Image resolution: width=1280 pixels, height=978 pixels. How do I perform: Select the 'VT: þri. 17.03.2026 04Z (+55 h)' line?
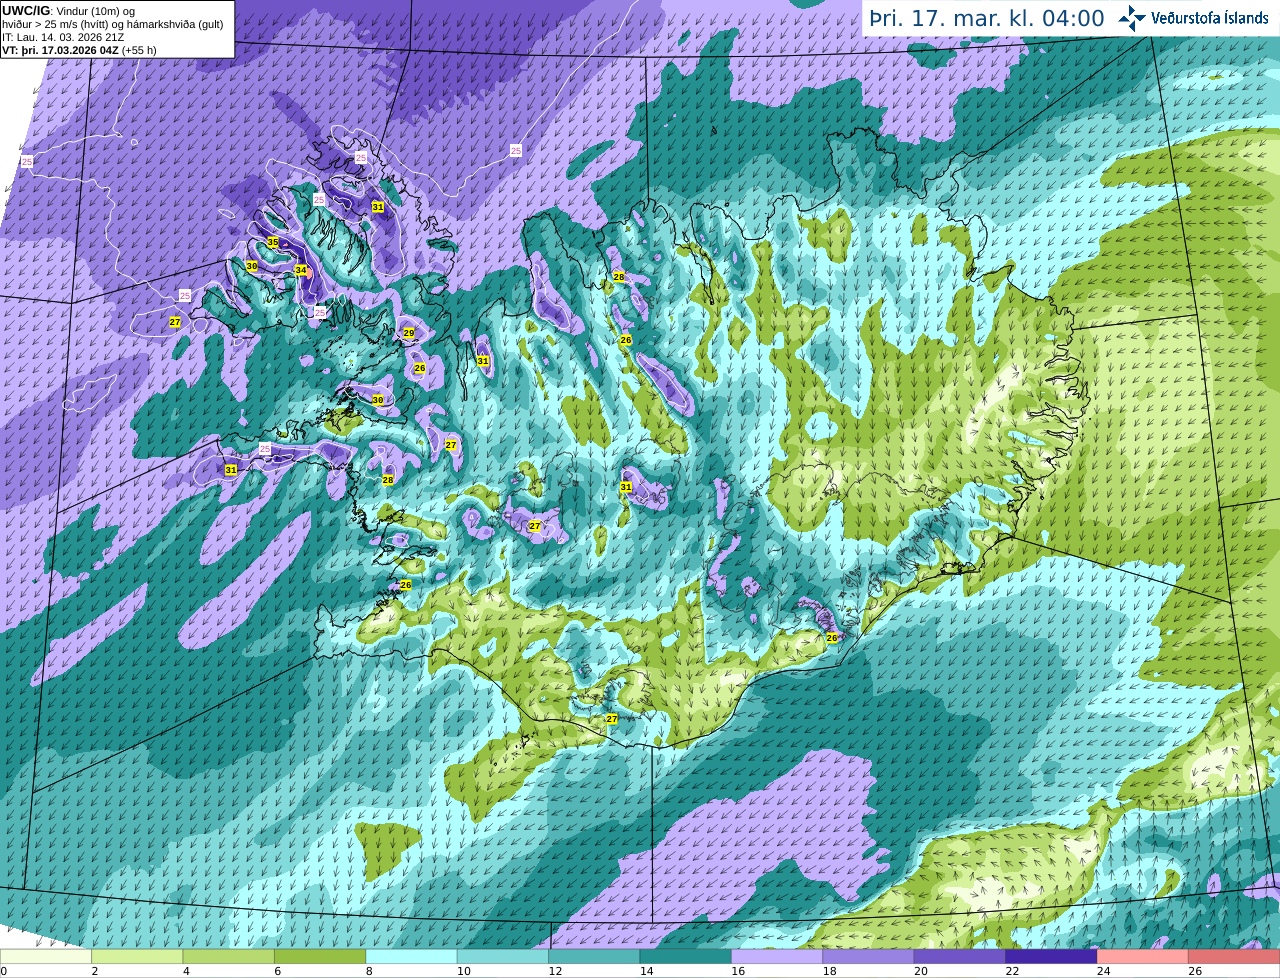point(79,50)
